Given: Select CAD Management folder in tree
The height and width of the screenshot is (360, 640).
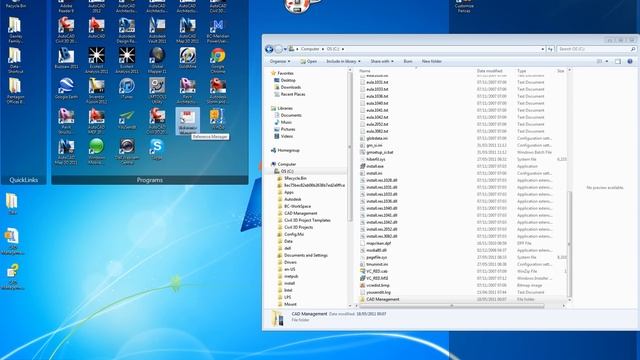Looking at the screenshot, I should click(297, 213).
